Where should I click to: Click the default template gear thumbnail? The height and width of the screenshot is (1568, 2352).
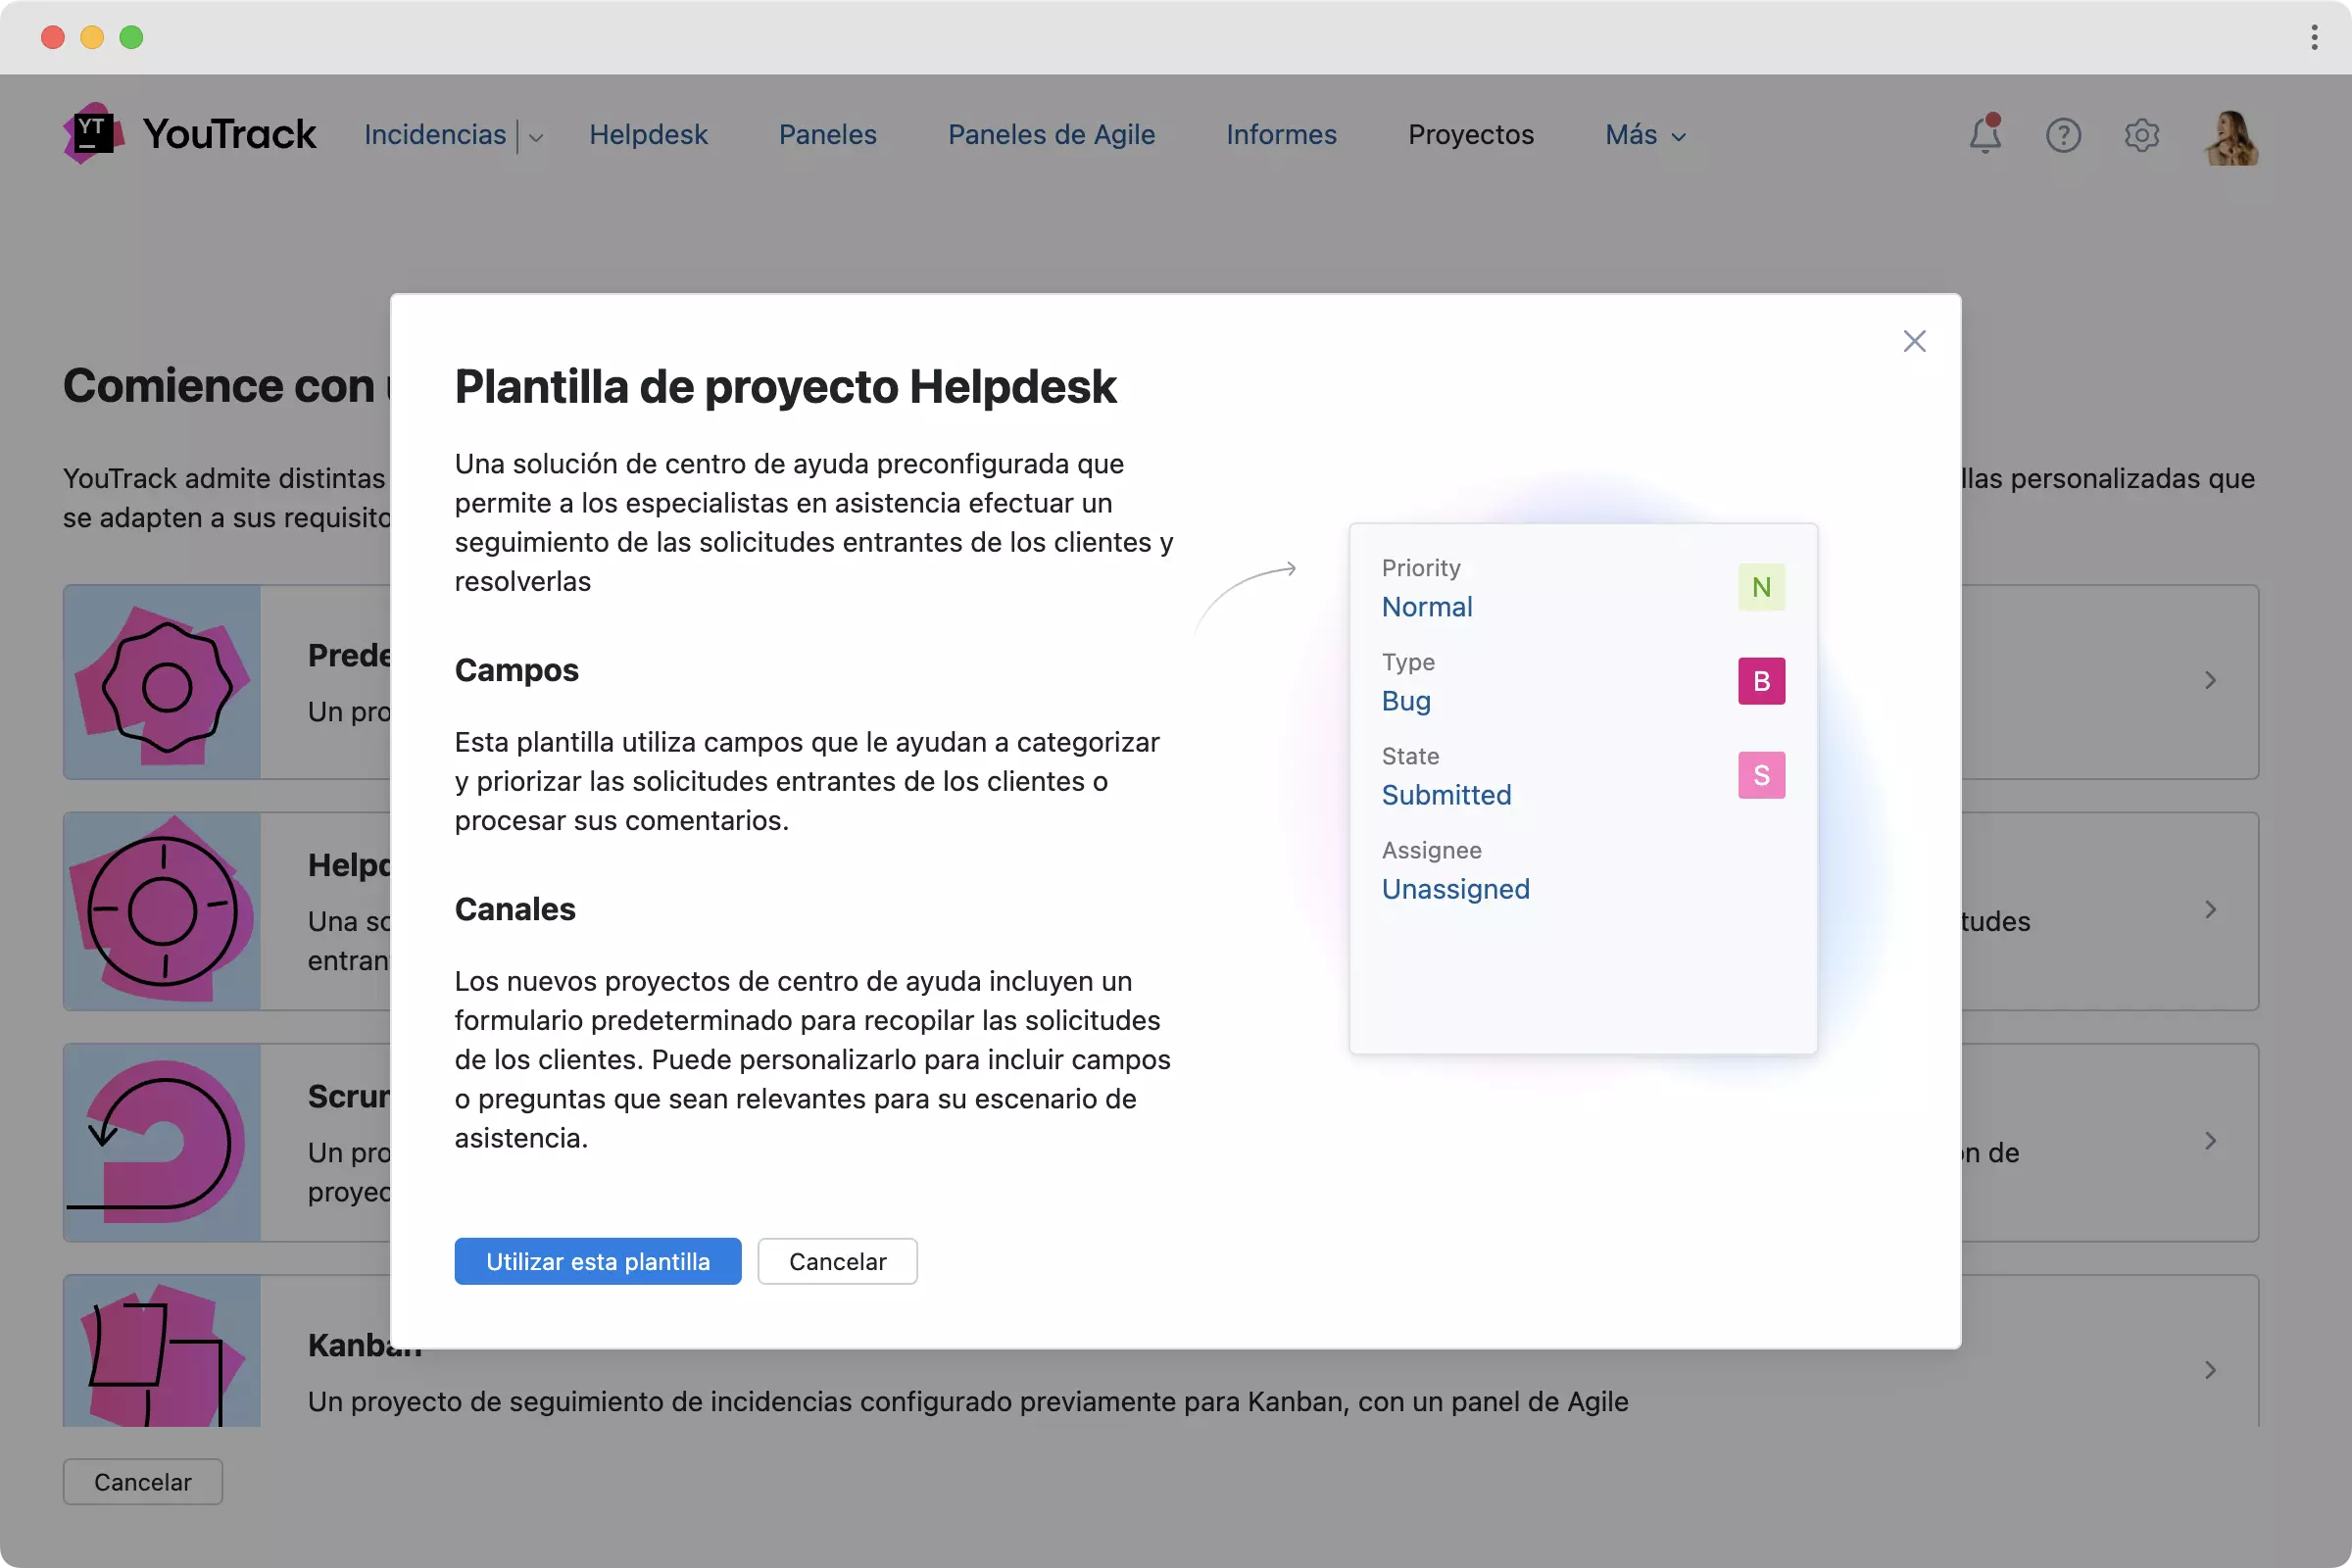point(162,683)
